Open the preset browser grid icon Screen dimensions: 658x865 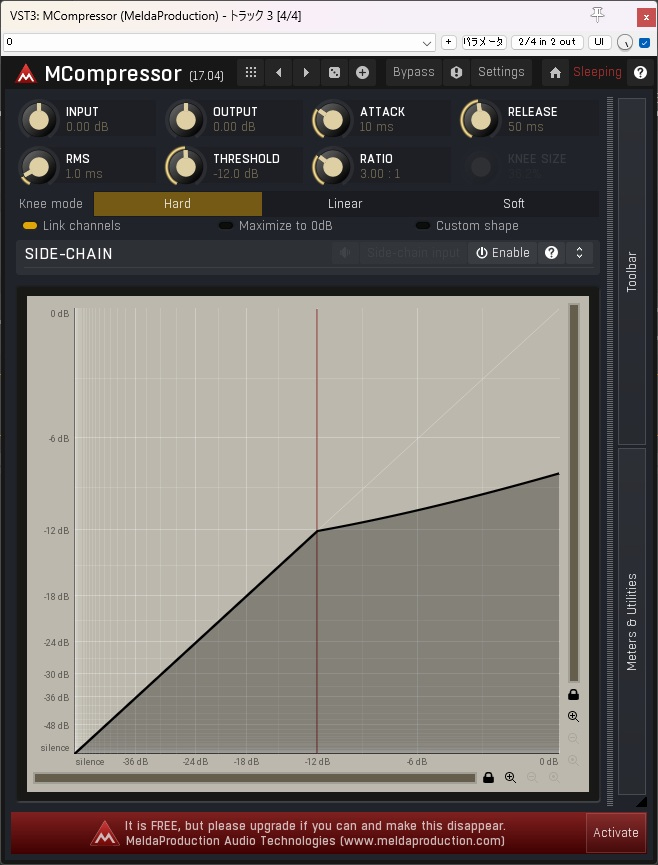[251, 73]
